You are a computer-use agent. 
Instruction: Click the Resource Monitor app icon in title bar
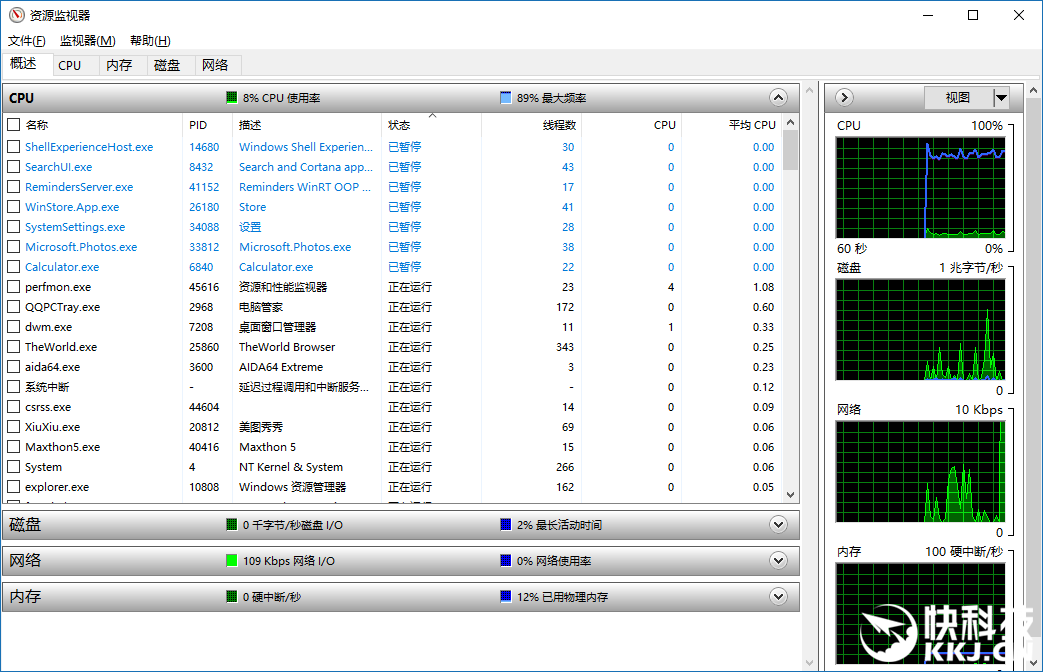(x=16, y=15)
